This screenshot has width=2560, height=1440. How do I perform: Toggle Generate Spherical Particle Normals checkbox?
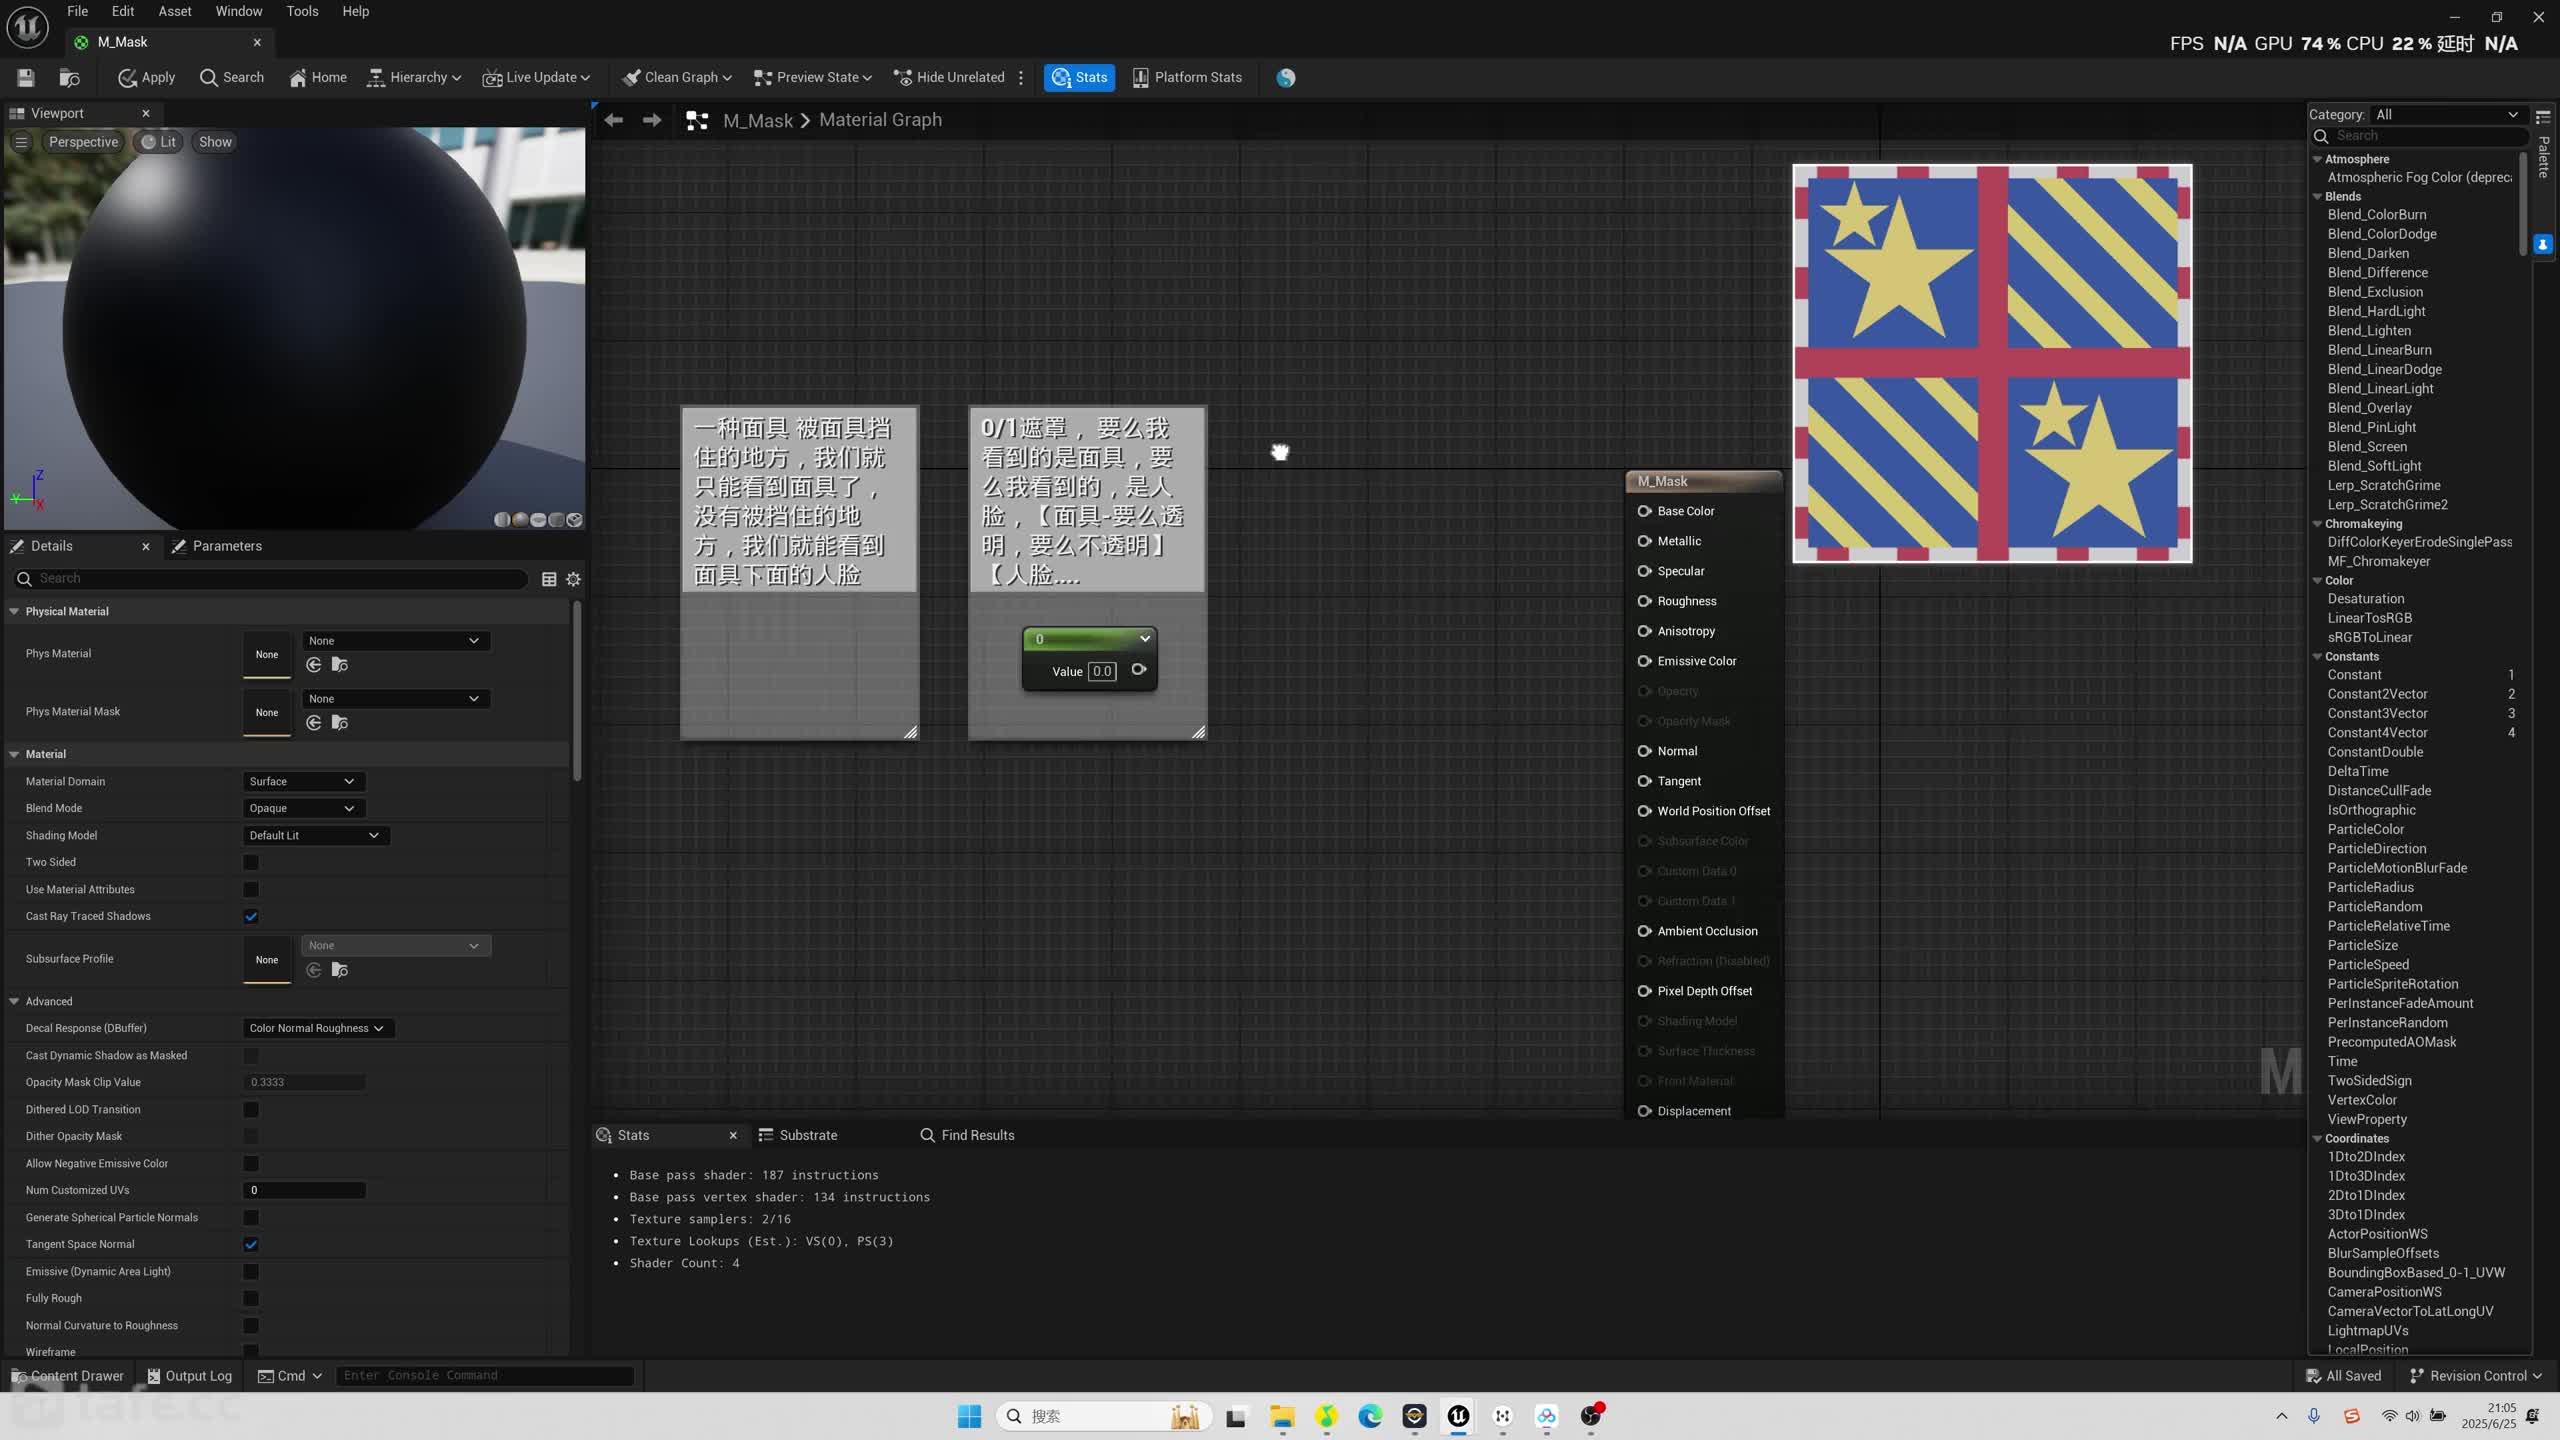point(251,1217)
